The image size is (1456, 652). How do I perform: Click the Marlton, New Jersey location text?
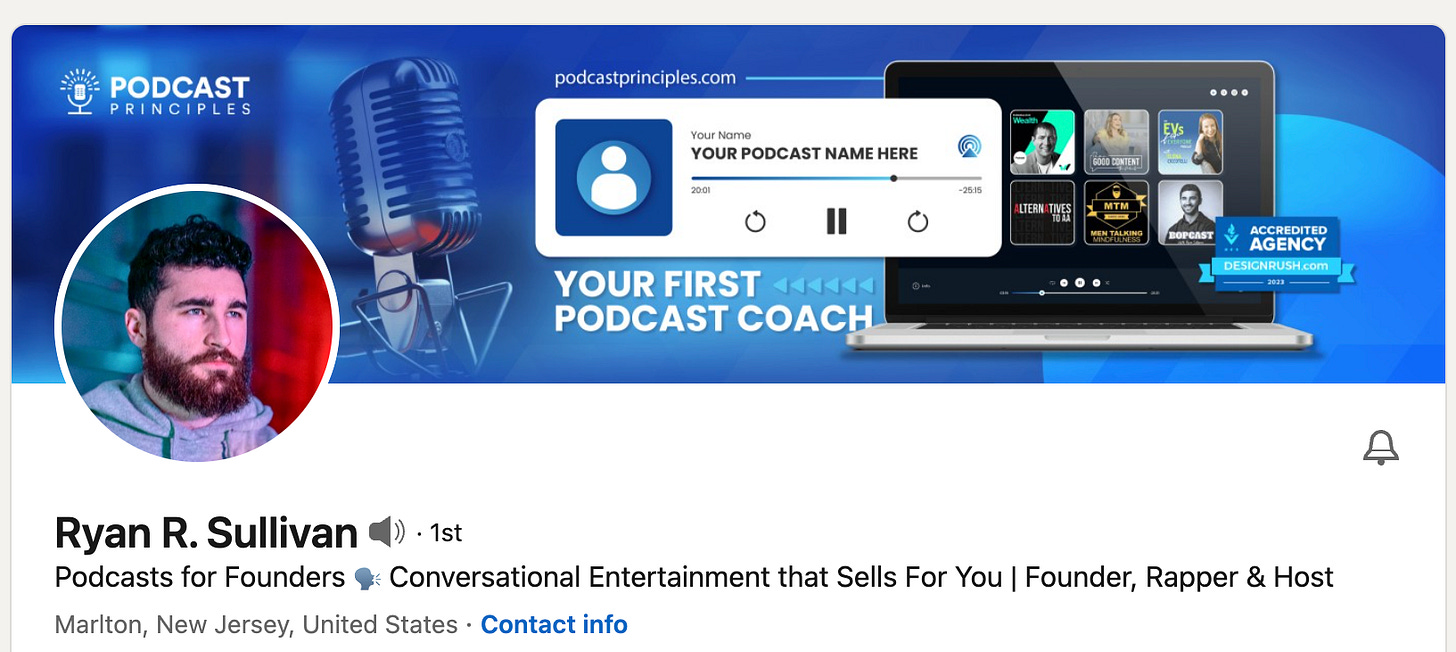[256, 625]
